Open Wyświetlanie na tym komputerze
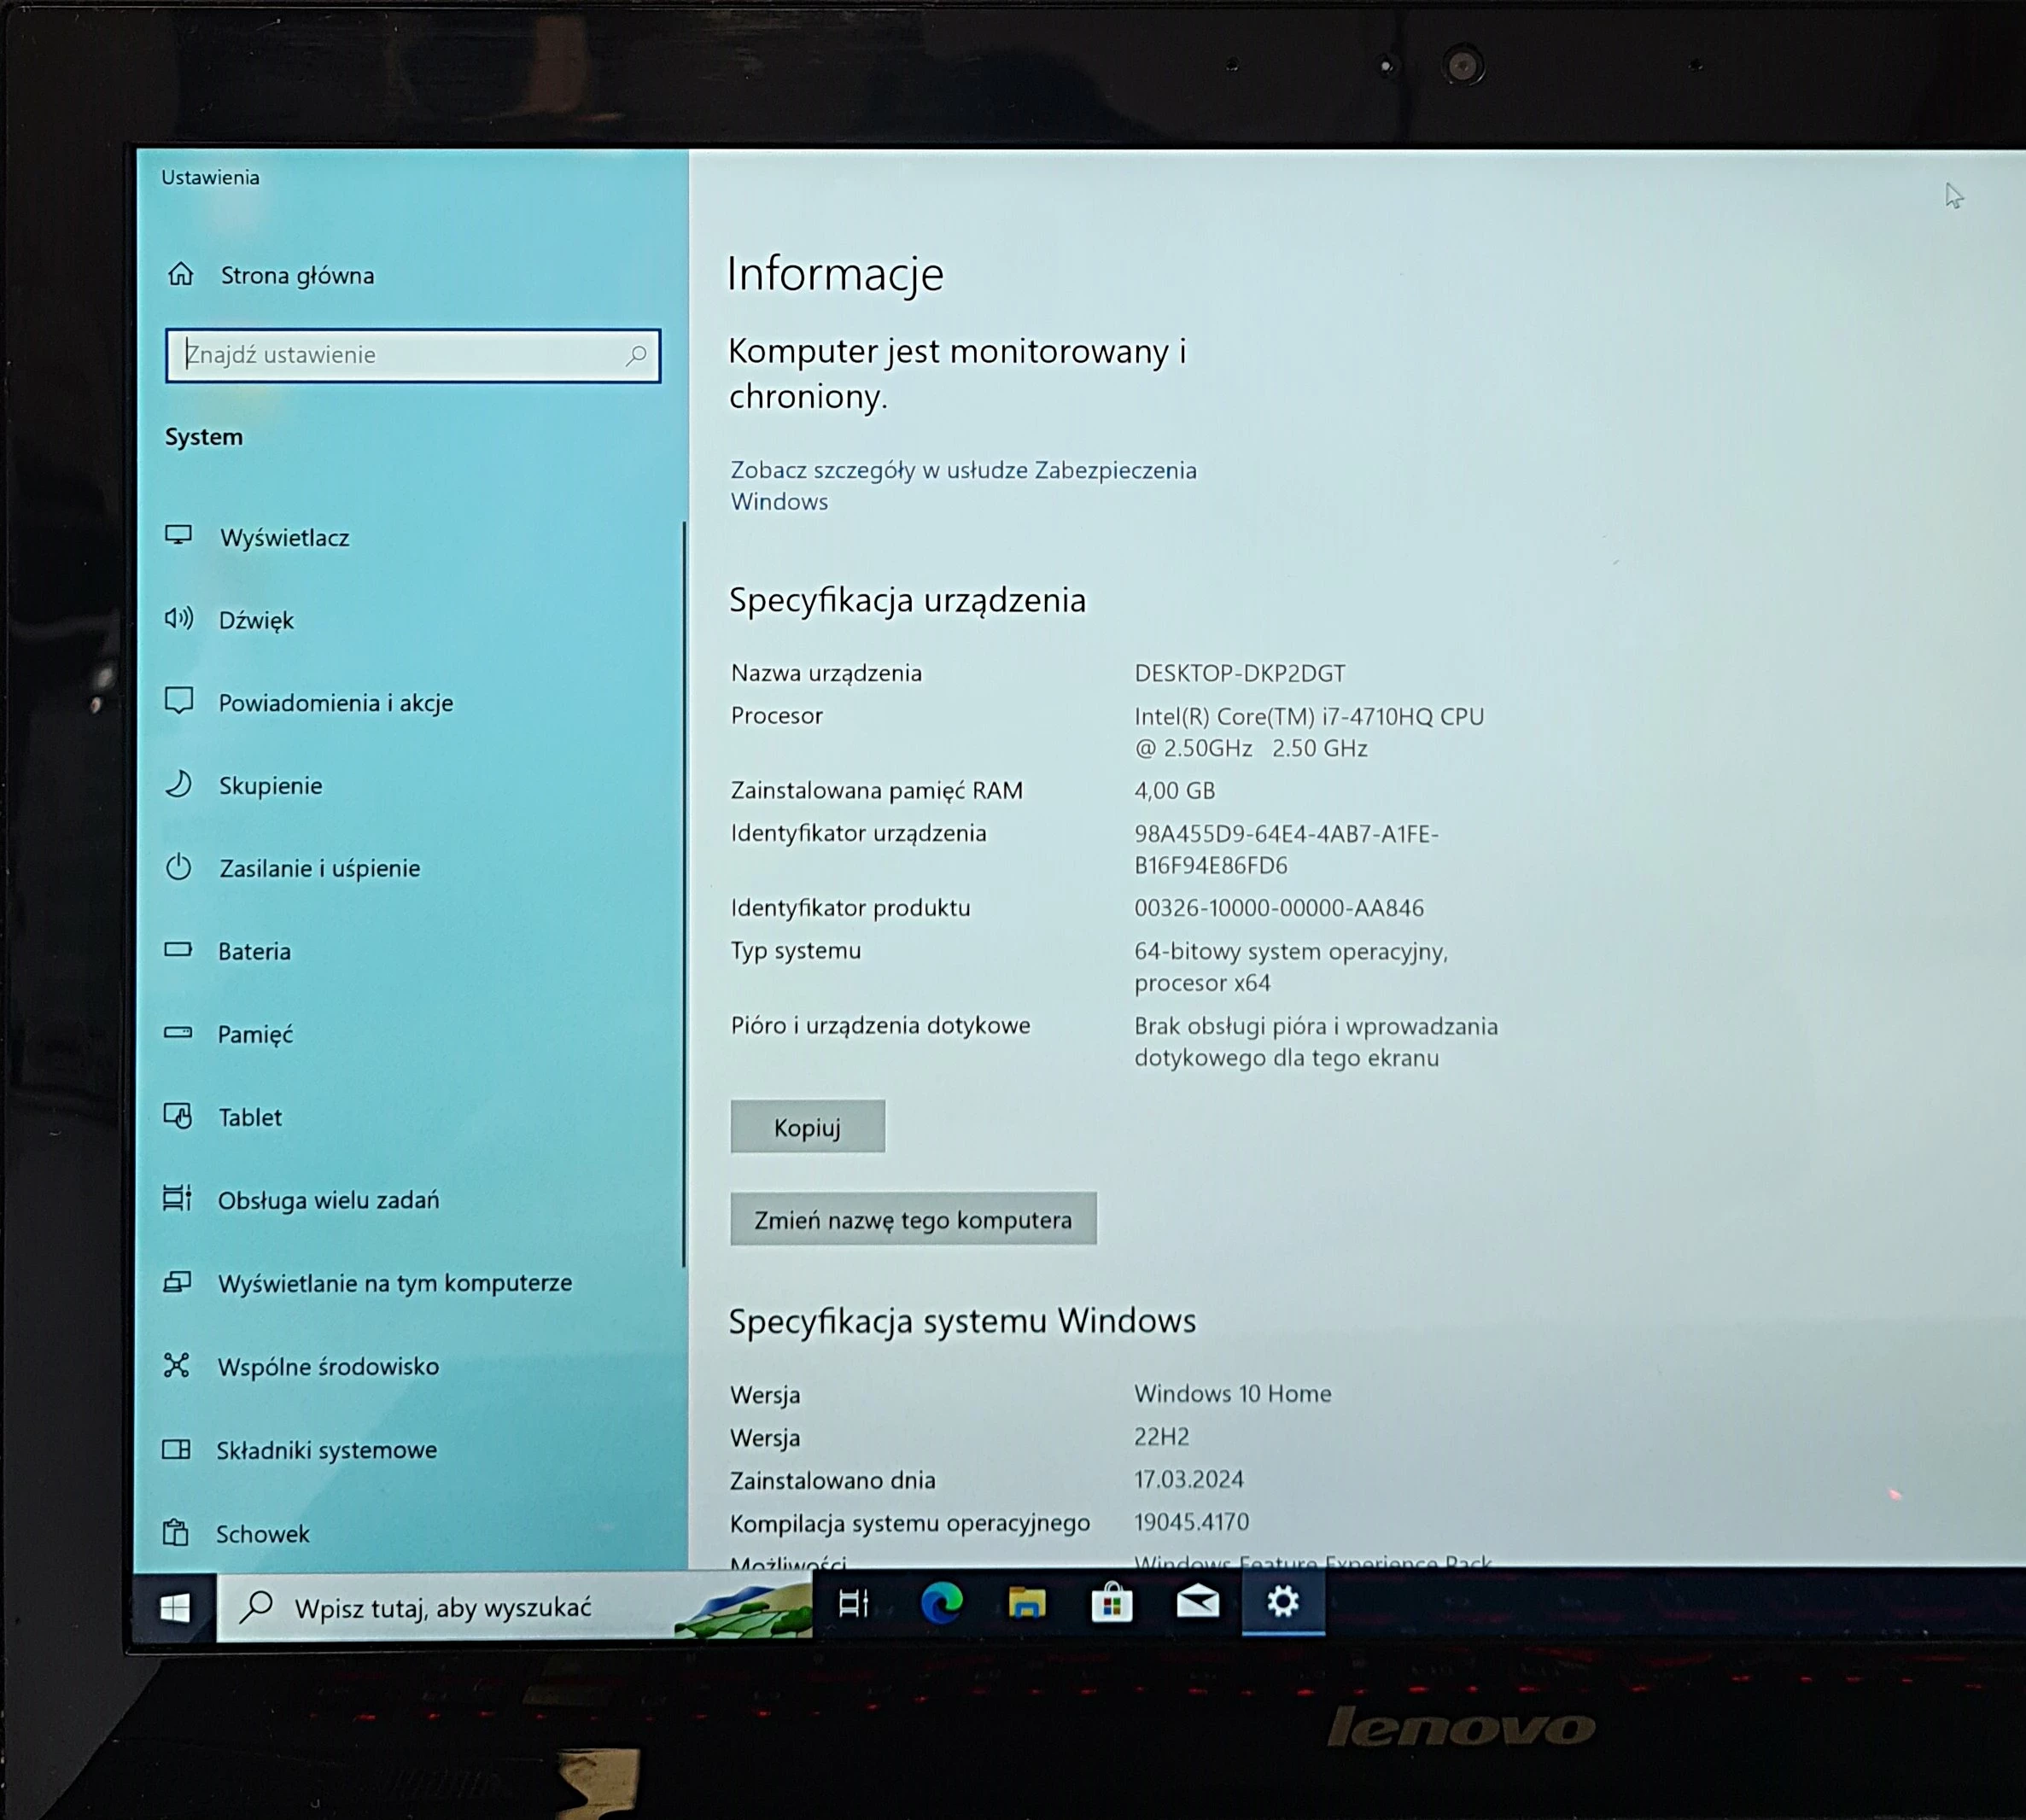Screen dimensions: 2026x1820 pos(395,1283)
